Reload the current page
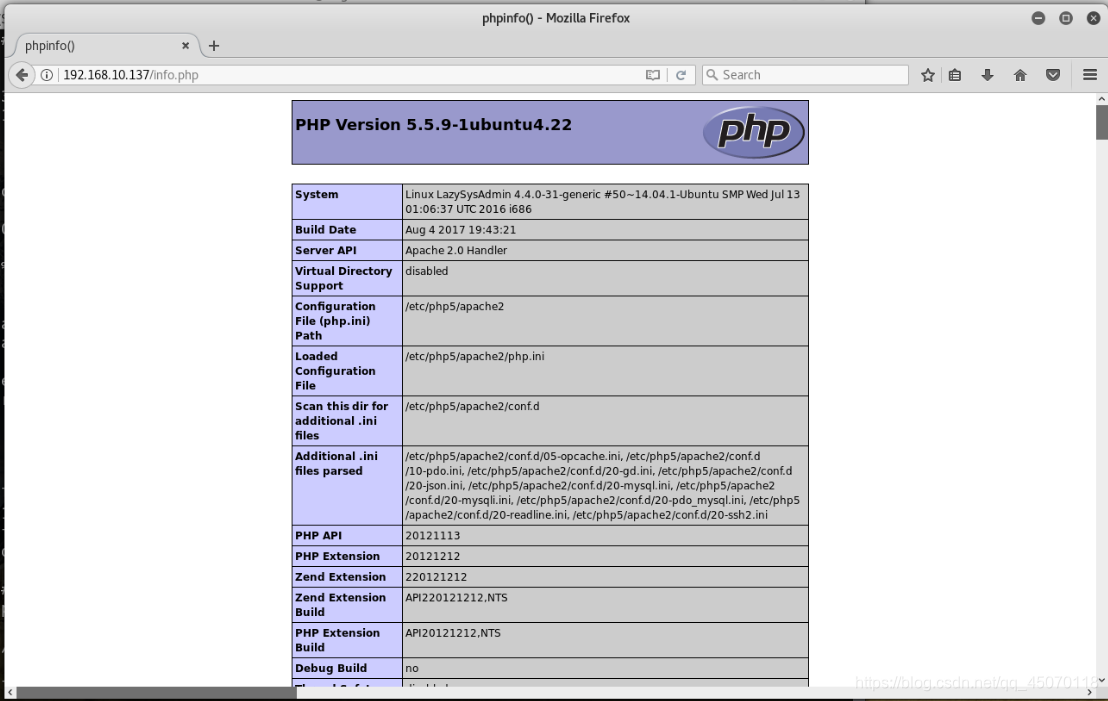The width and height of the screenshot is (1108, 701). tap(681, 75)
